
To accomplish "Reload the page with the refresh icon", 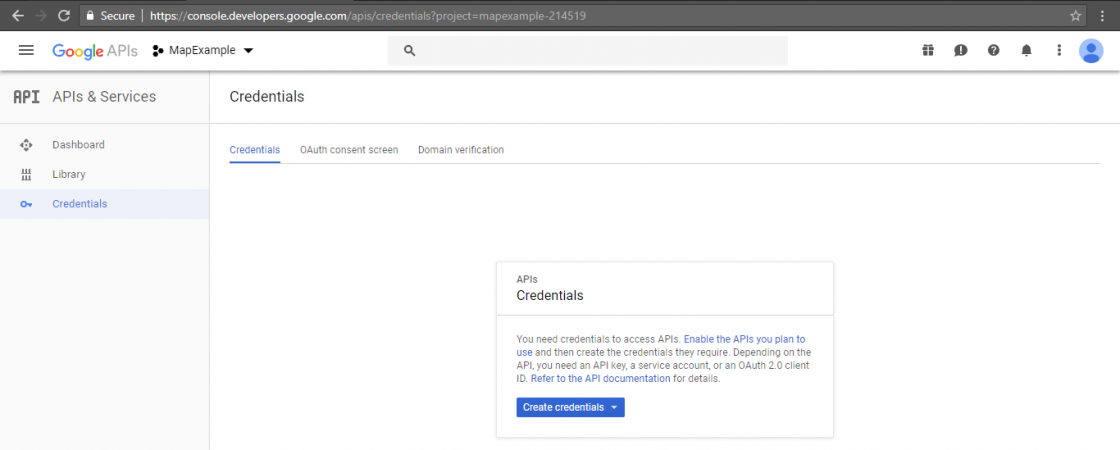I will click(x=64, y=16).
